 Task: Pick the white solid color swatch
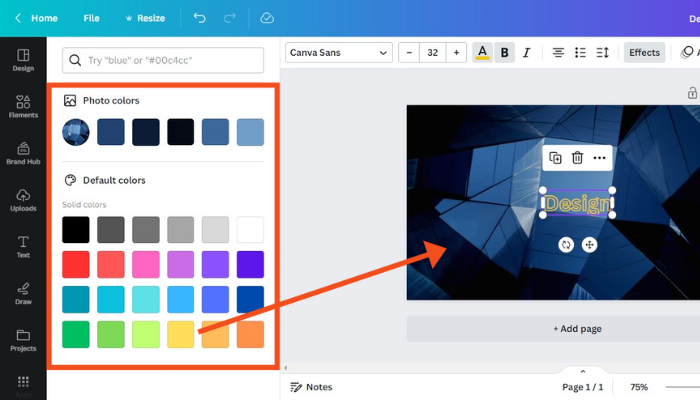(250, 229)
